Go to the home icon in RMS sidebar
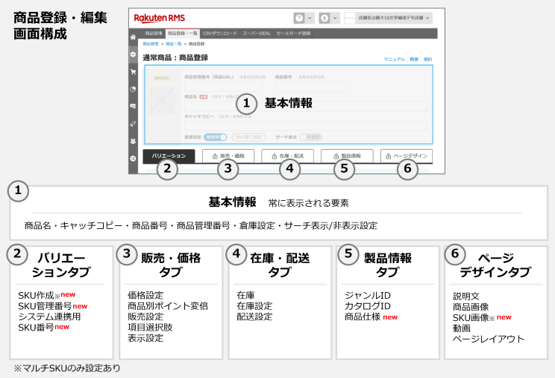Image resolution: width=555 pixels, height=378 pixels. click(x=133, y=37)
